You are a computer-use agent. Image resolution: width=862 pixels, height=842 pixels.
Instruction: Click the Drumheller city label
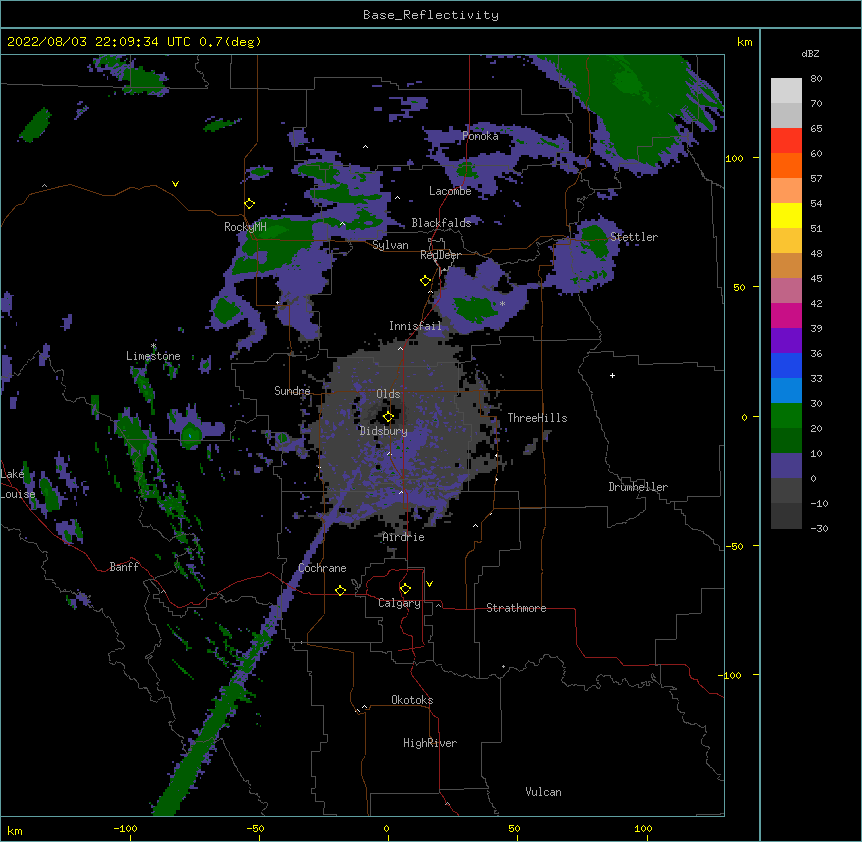coord(638,487)
